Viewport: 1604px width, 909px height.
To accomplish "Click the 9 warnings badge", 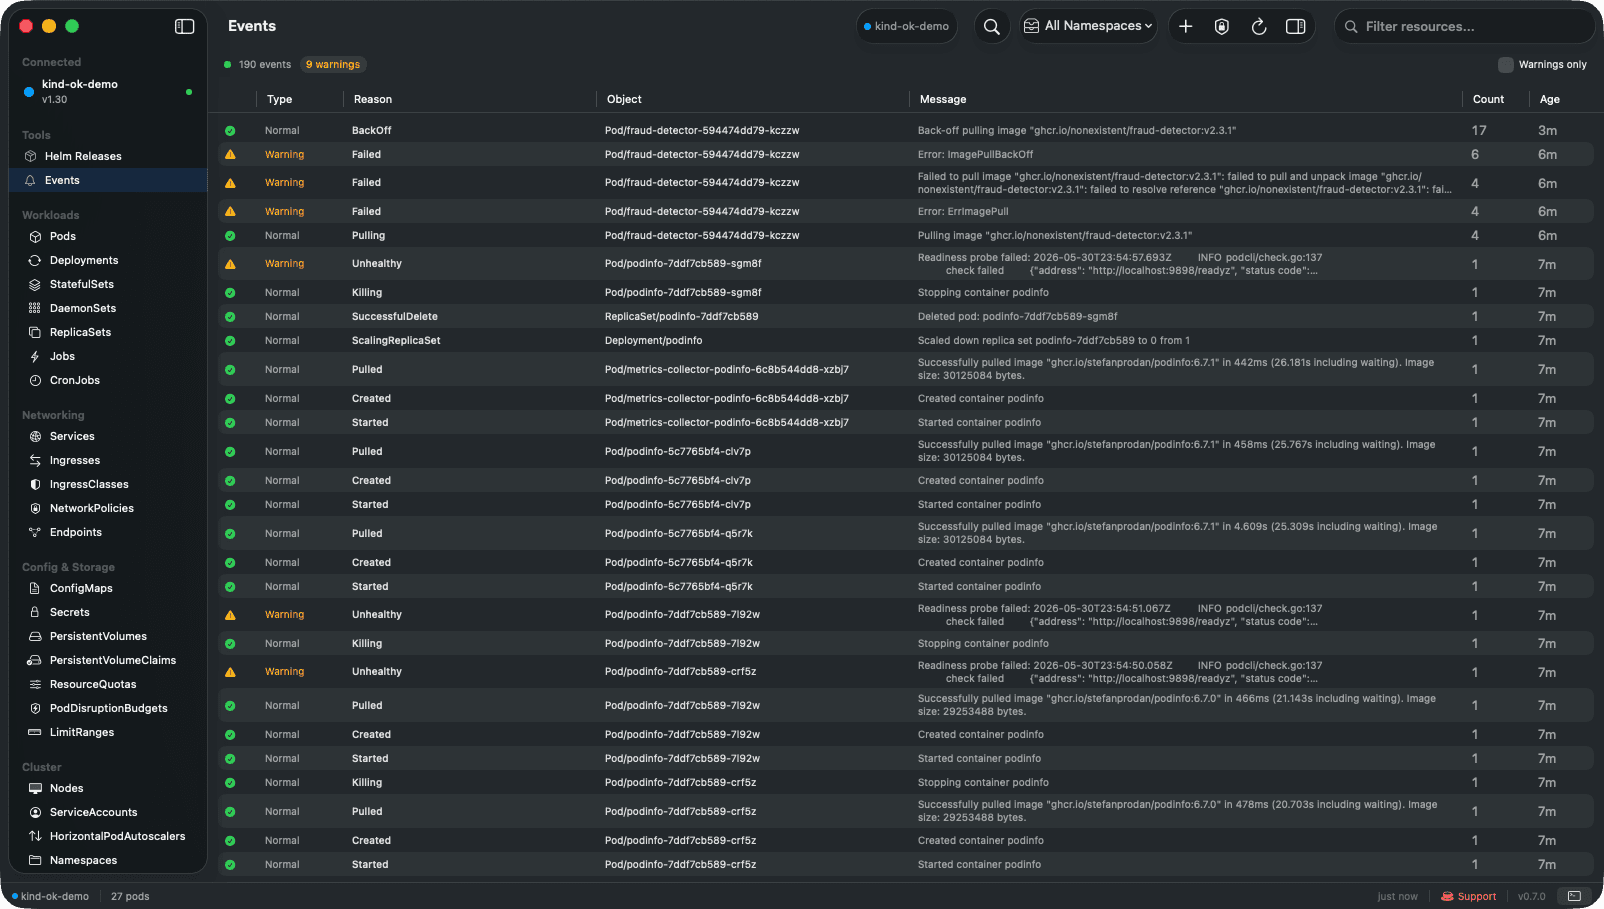I will pyautogui.click(x=333, y=65).
